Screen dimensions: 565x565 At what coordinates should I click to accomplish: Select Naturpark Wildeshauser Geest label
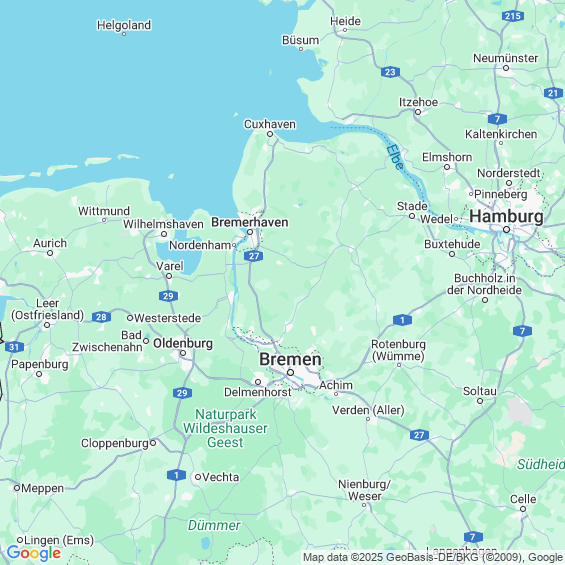(x=225, y=428)
